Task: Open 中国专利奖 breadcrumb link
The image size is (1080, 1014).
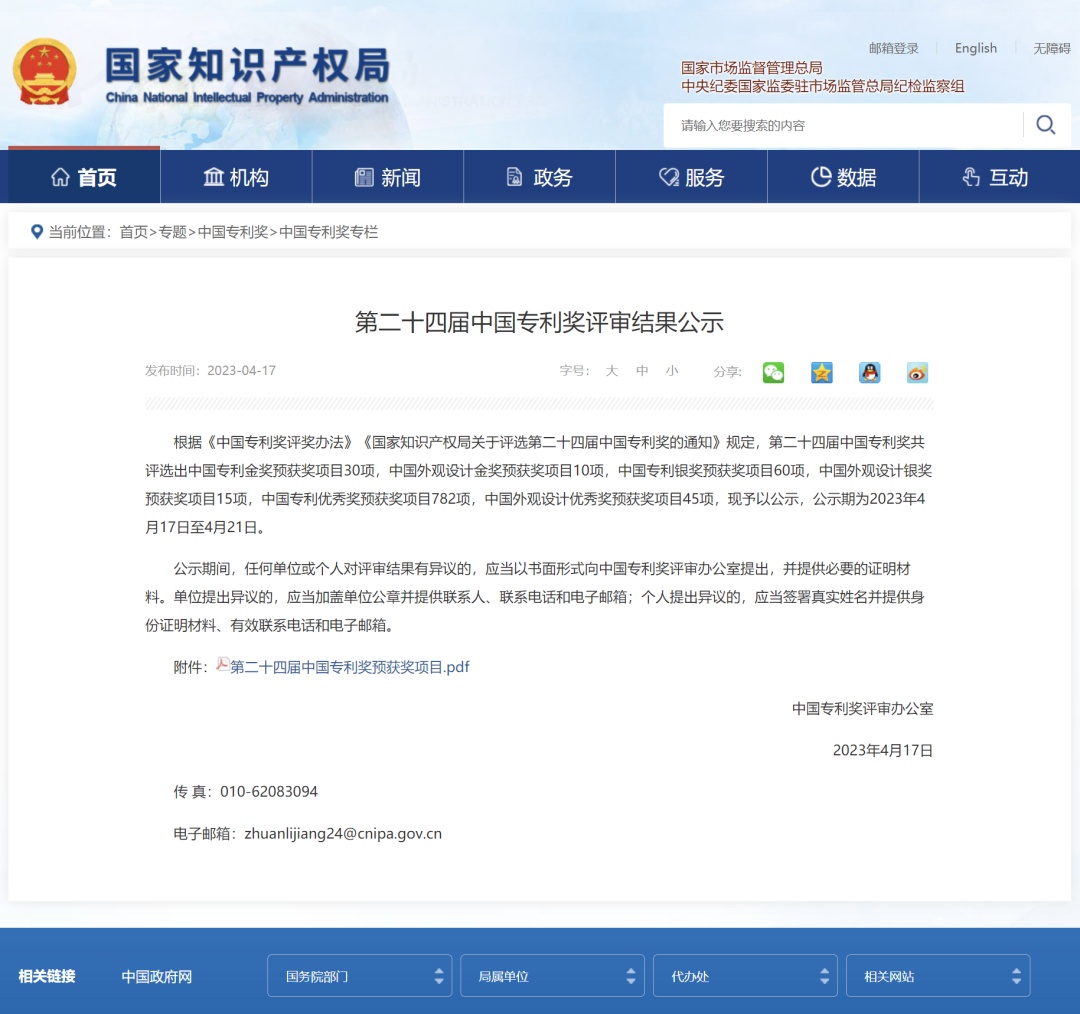Action: coord(233,232)
